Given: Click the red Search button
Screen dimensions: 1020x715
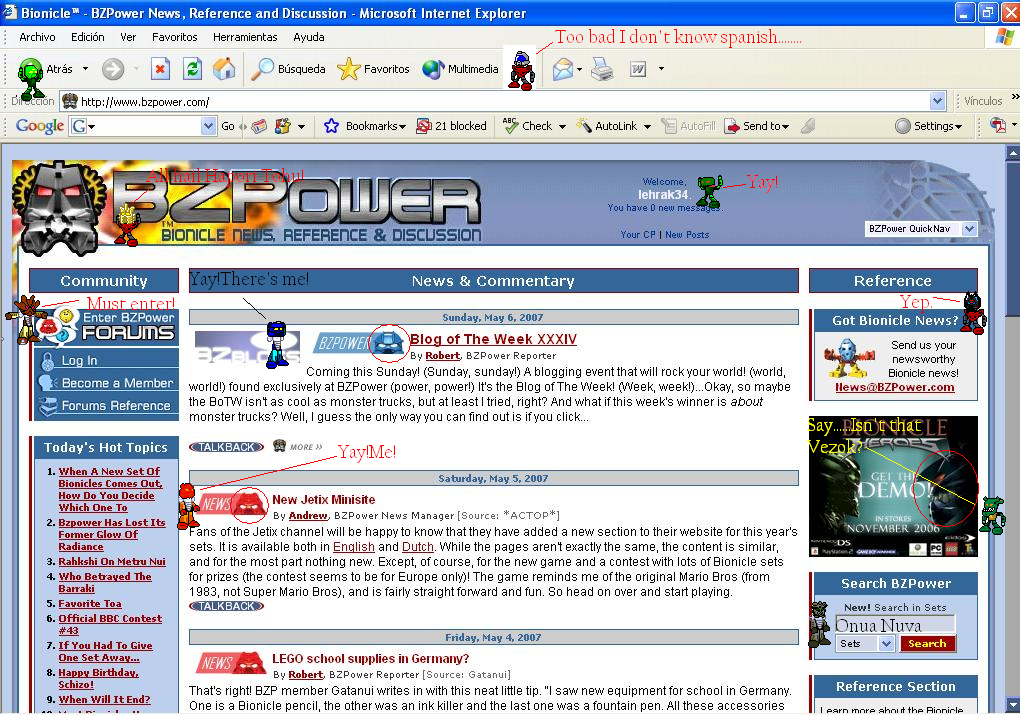Looking at the screenshot, I should tap(927, 643).
